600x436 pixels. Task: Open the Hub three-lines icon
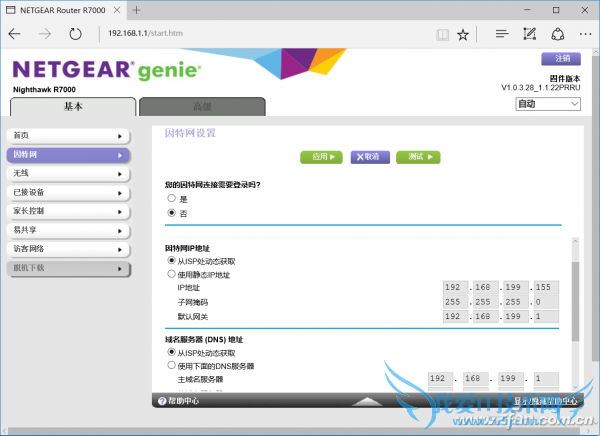click(502, 34)
